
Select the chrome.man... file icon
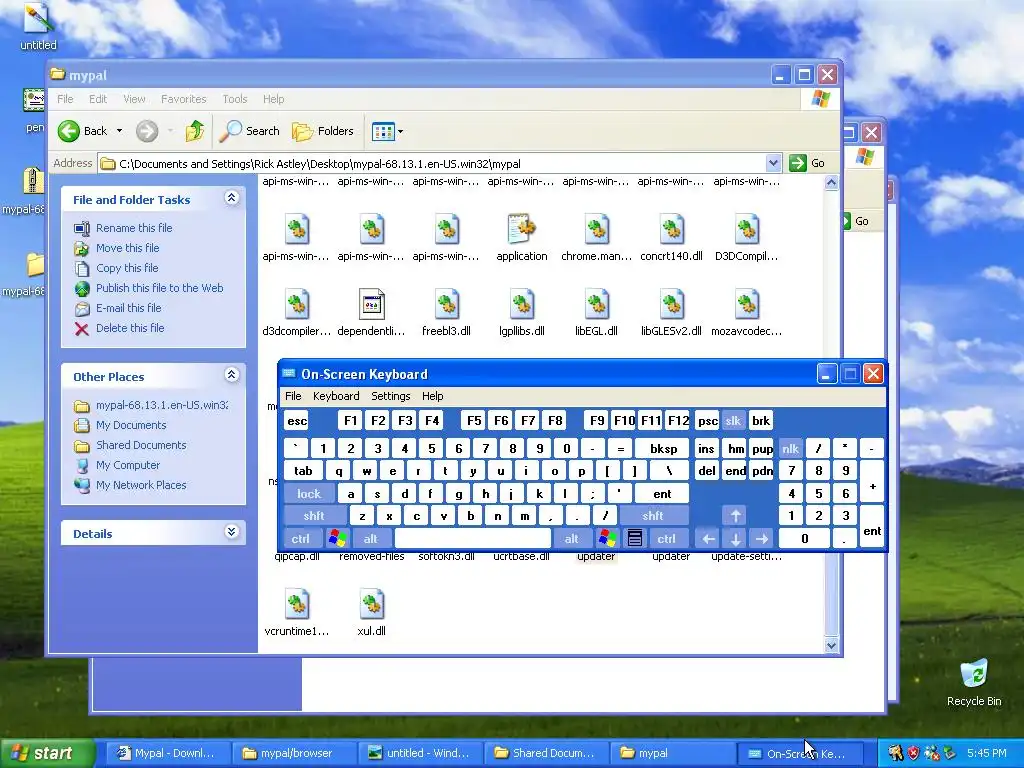(x=596, y=229)
